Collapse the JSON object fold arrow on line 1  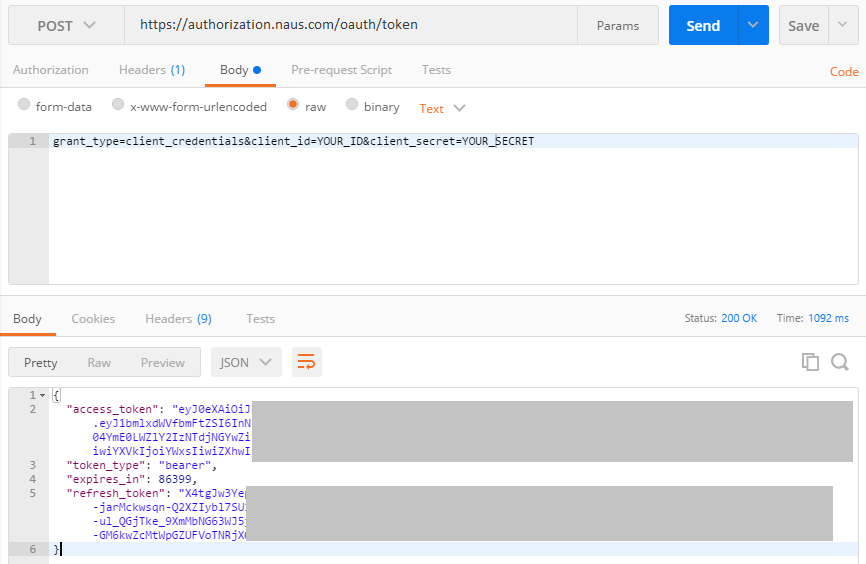coord(42,396)
